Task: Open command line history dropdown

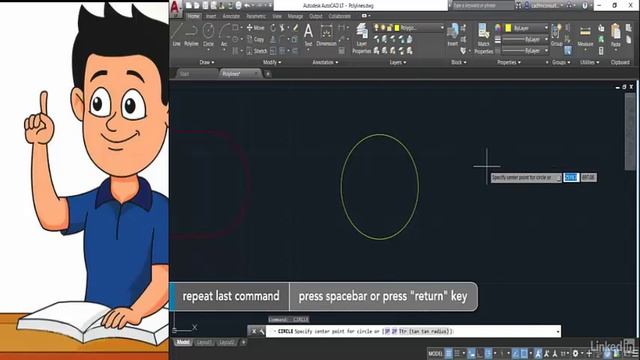Action: point(558,331)
